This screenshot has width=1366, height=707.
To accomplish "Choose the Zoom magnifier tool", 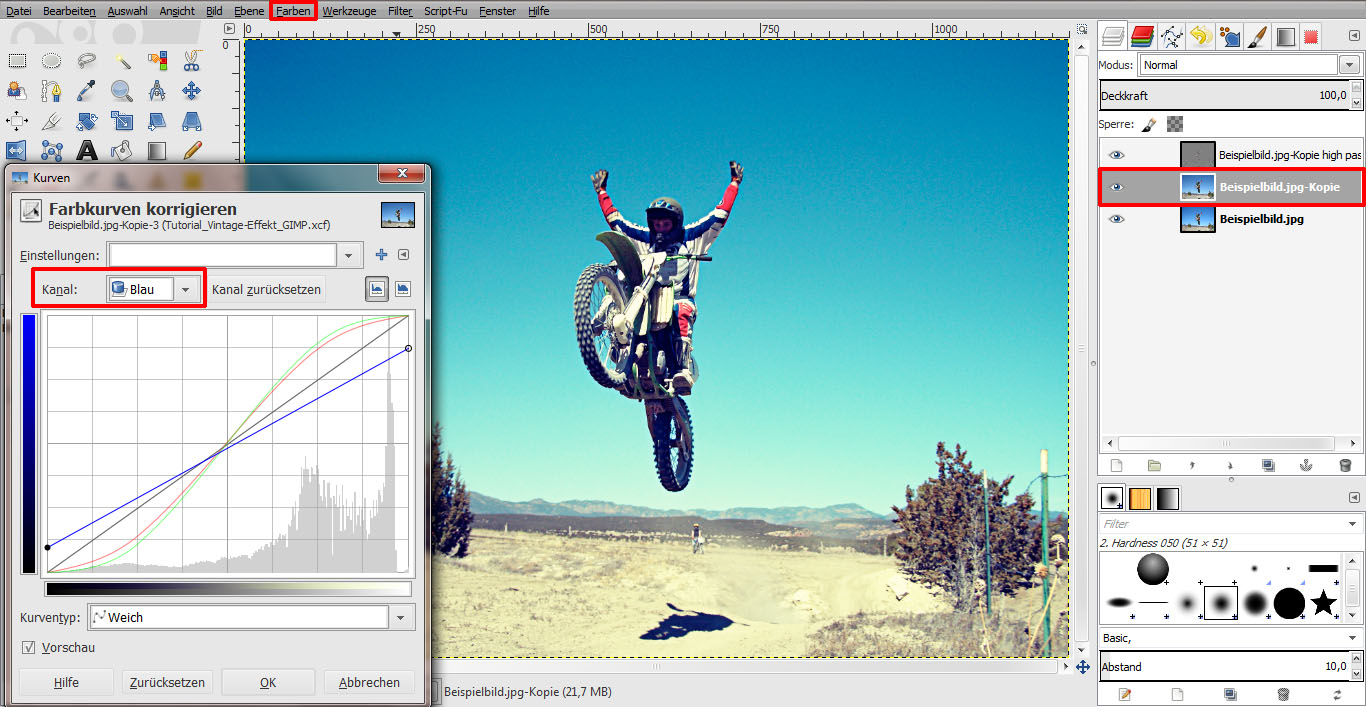I will [x=122, y=91].
